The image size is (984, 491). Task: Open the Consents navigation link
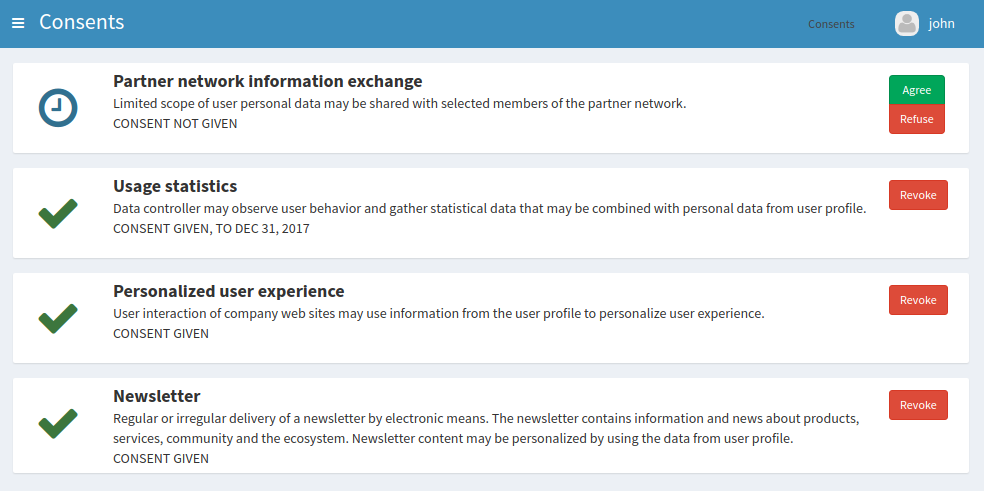(831, 24)
